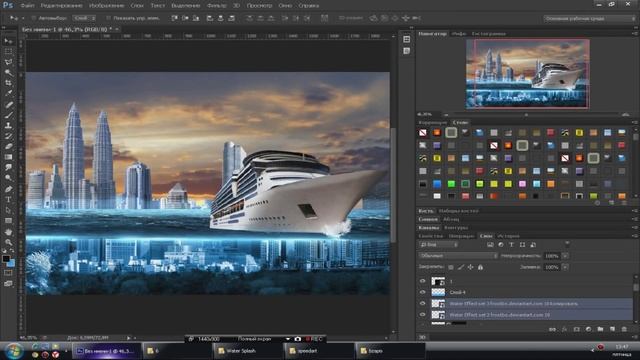Select the Rectangular Marquee tool
Screen dimensions: 640x360
[x=8, y=51]
